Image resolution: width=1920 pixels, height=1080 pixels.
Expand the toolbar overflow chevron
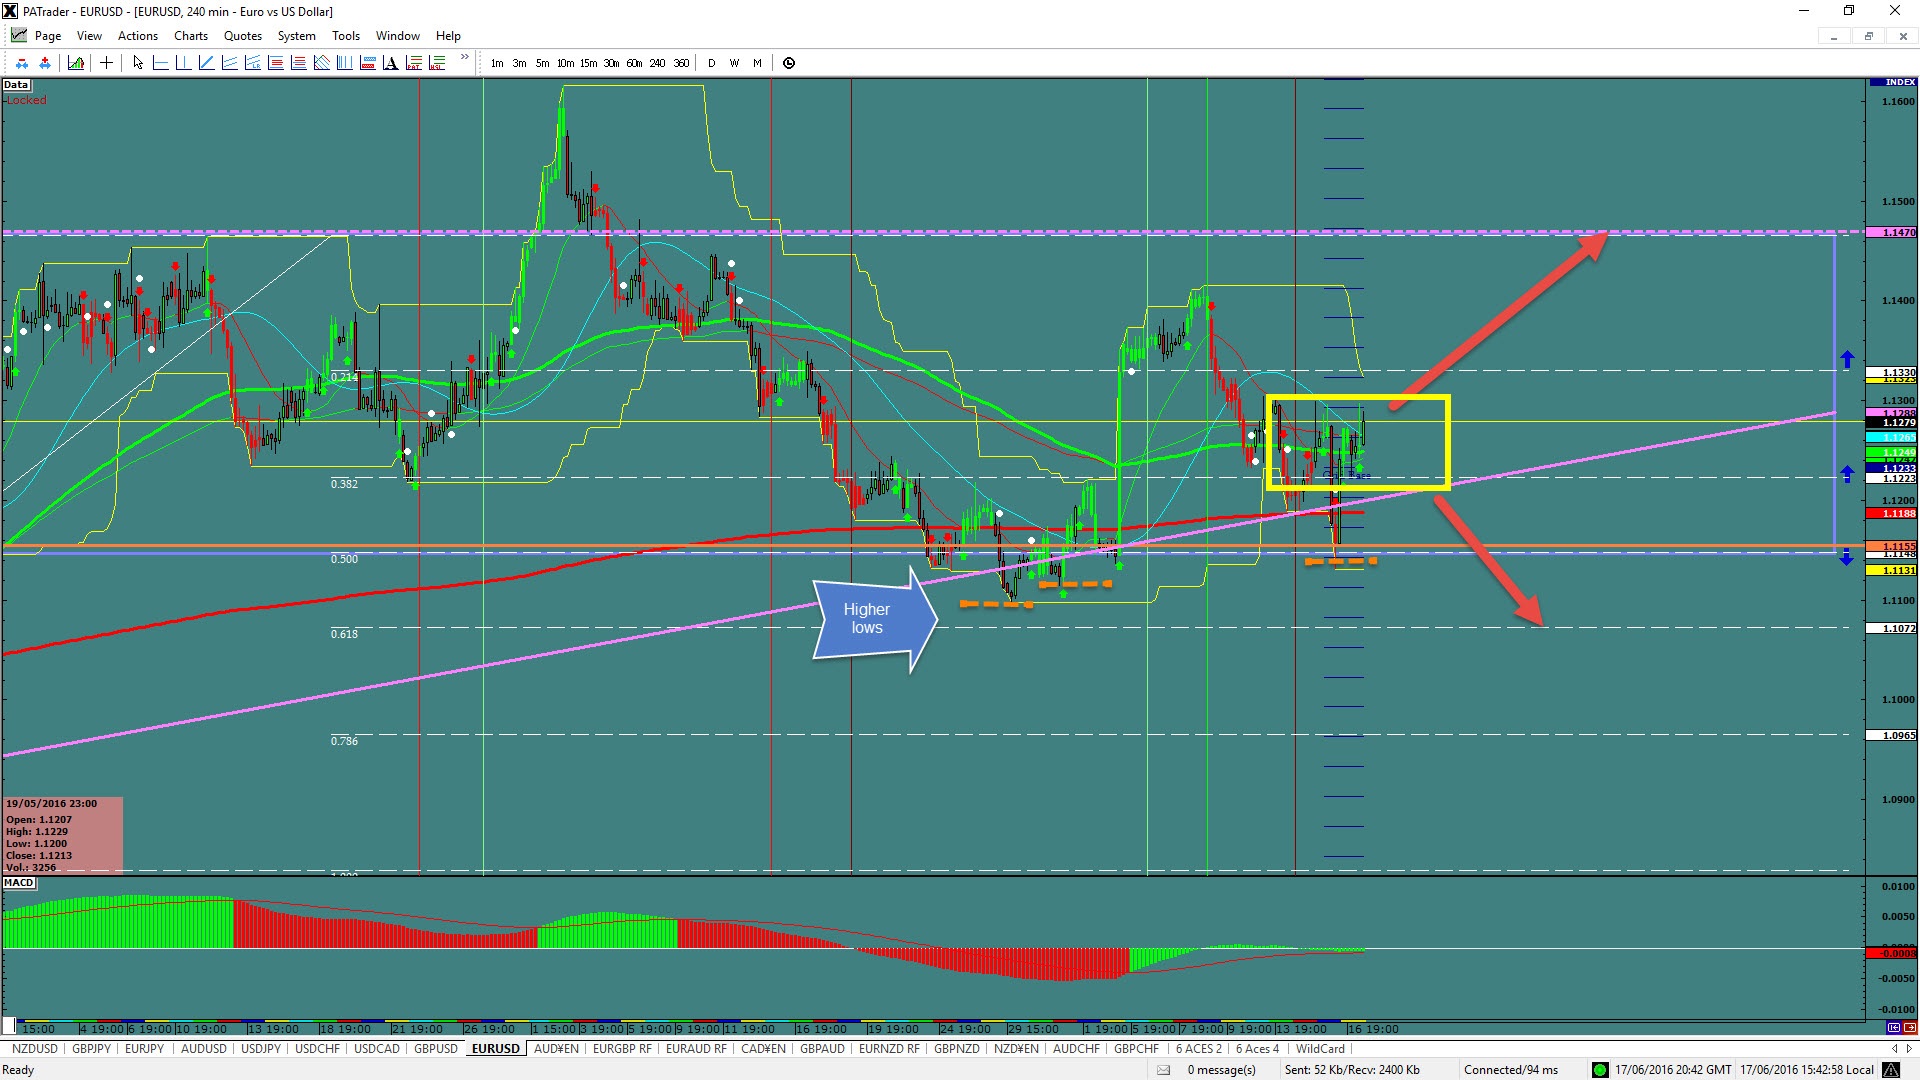click(x=464, y=57)
